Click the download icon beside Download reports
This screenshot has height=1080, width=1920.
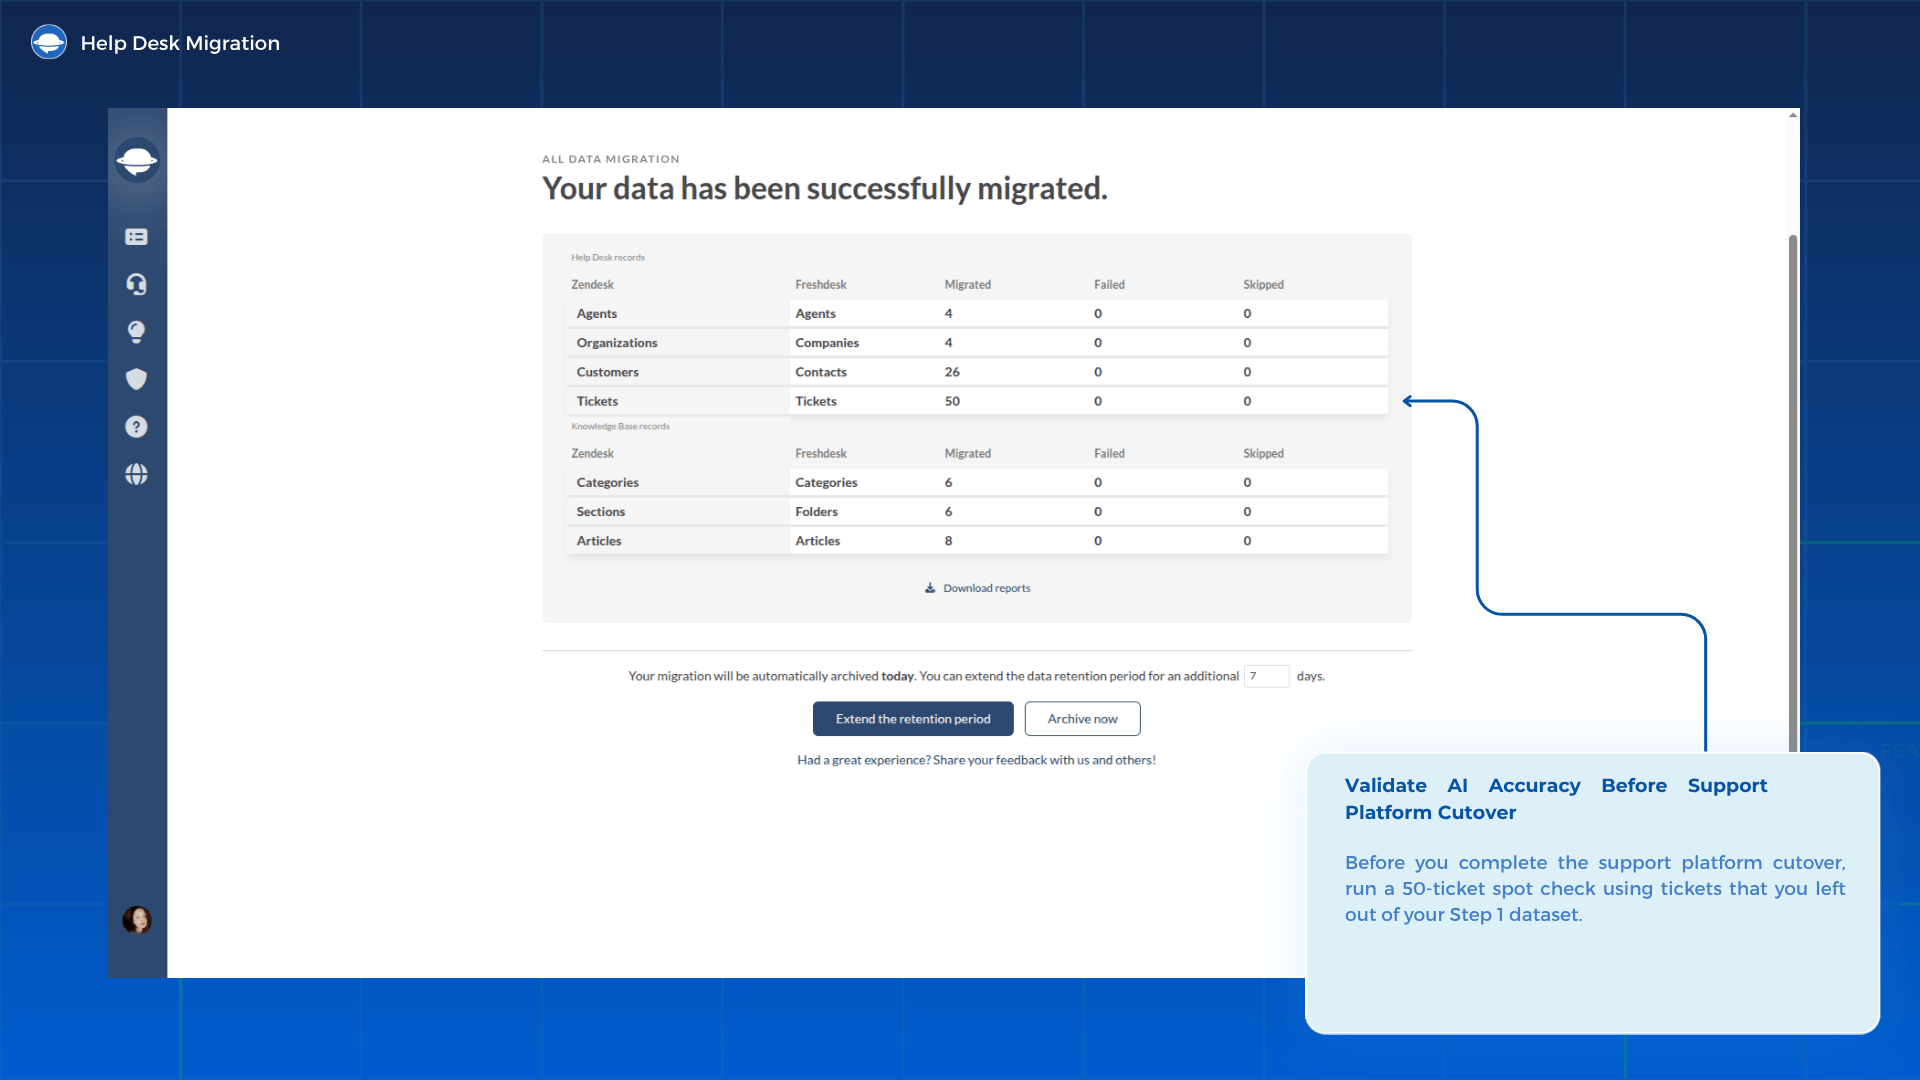click(x=930, y=588)
